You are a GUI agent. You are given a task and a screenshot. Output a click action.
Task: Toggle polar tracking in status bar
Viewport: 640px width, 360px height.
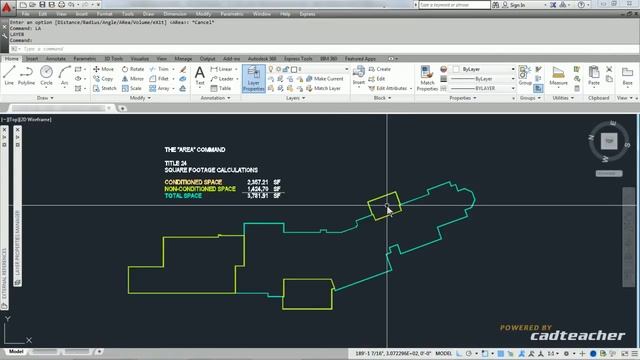pyautogui.click(x=469, y=353)
